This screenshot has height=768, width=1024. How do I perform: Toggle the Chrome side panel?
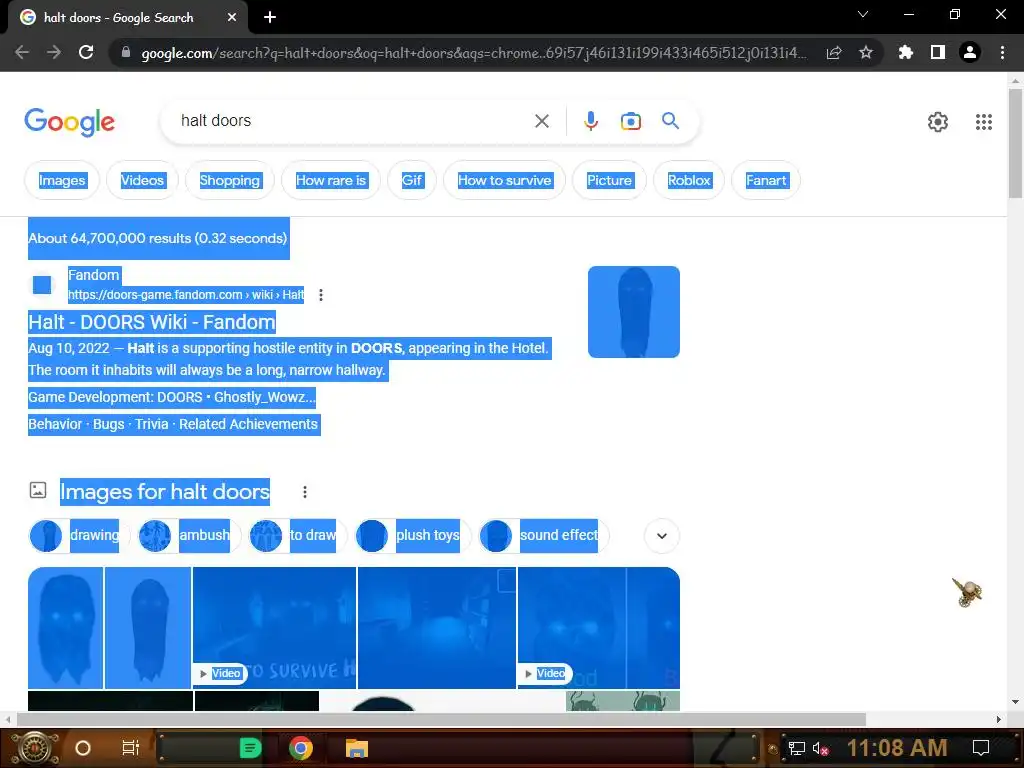[938, 52]
